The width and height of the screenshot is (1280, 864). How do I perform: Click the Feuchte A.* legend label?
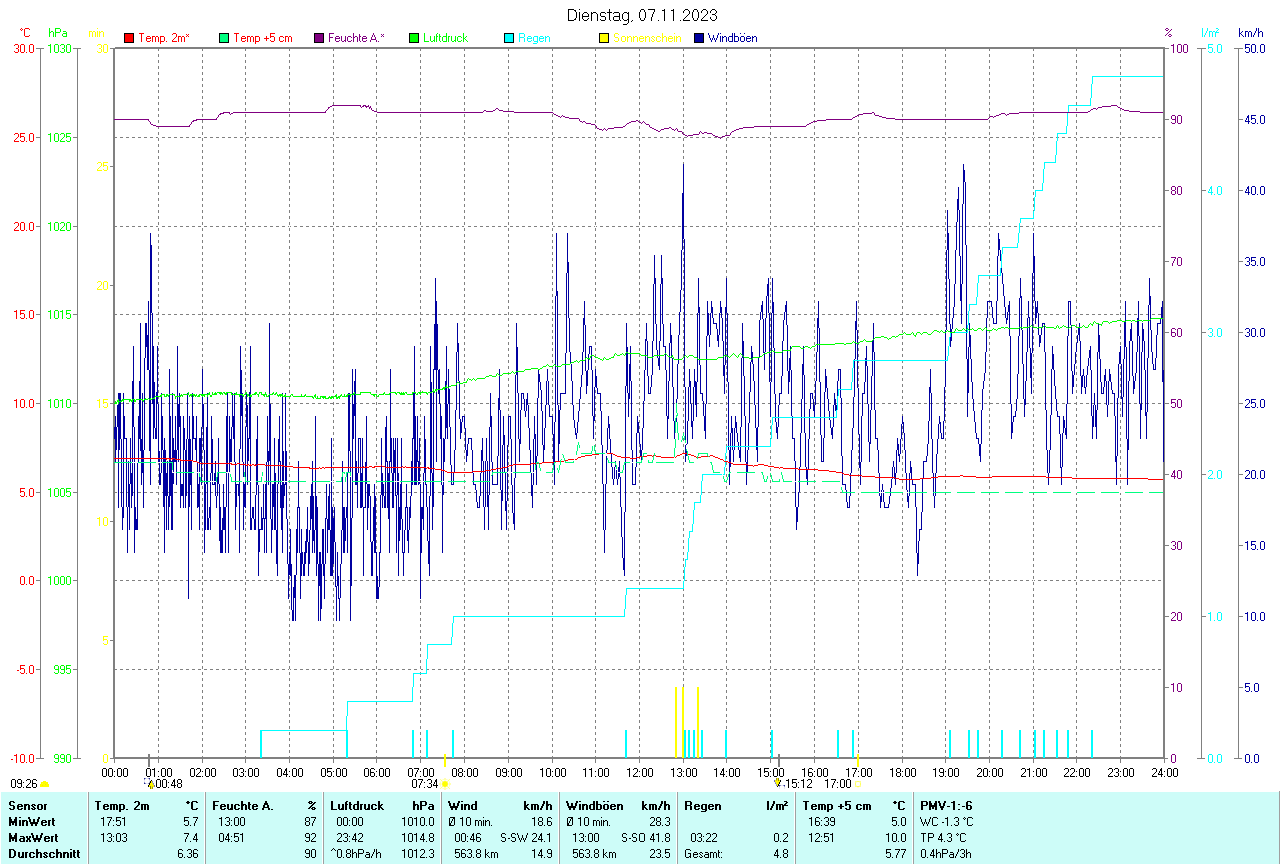point(356,38)
